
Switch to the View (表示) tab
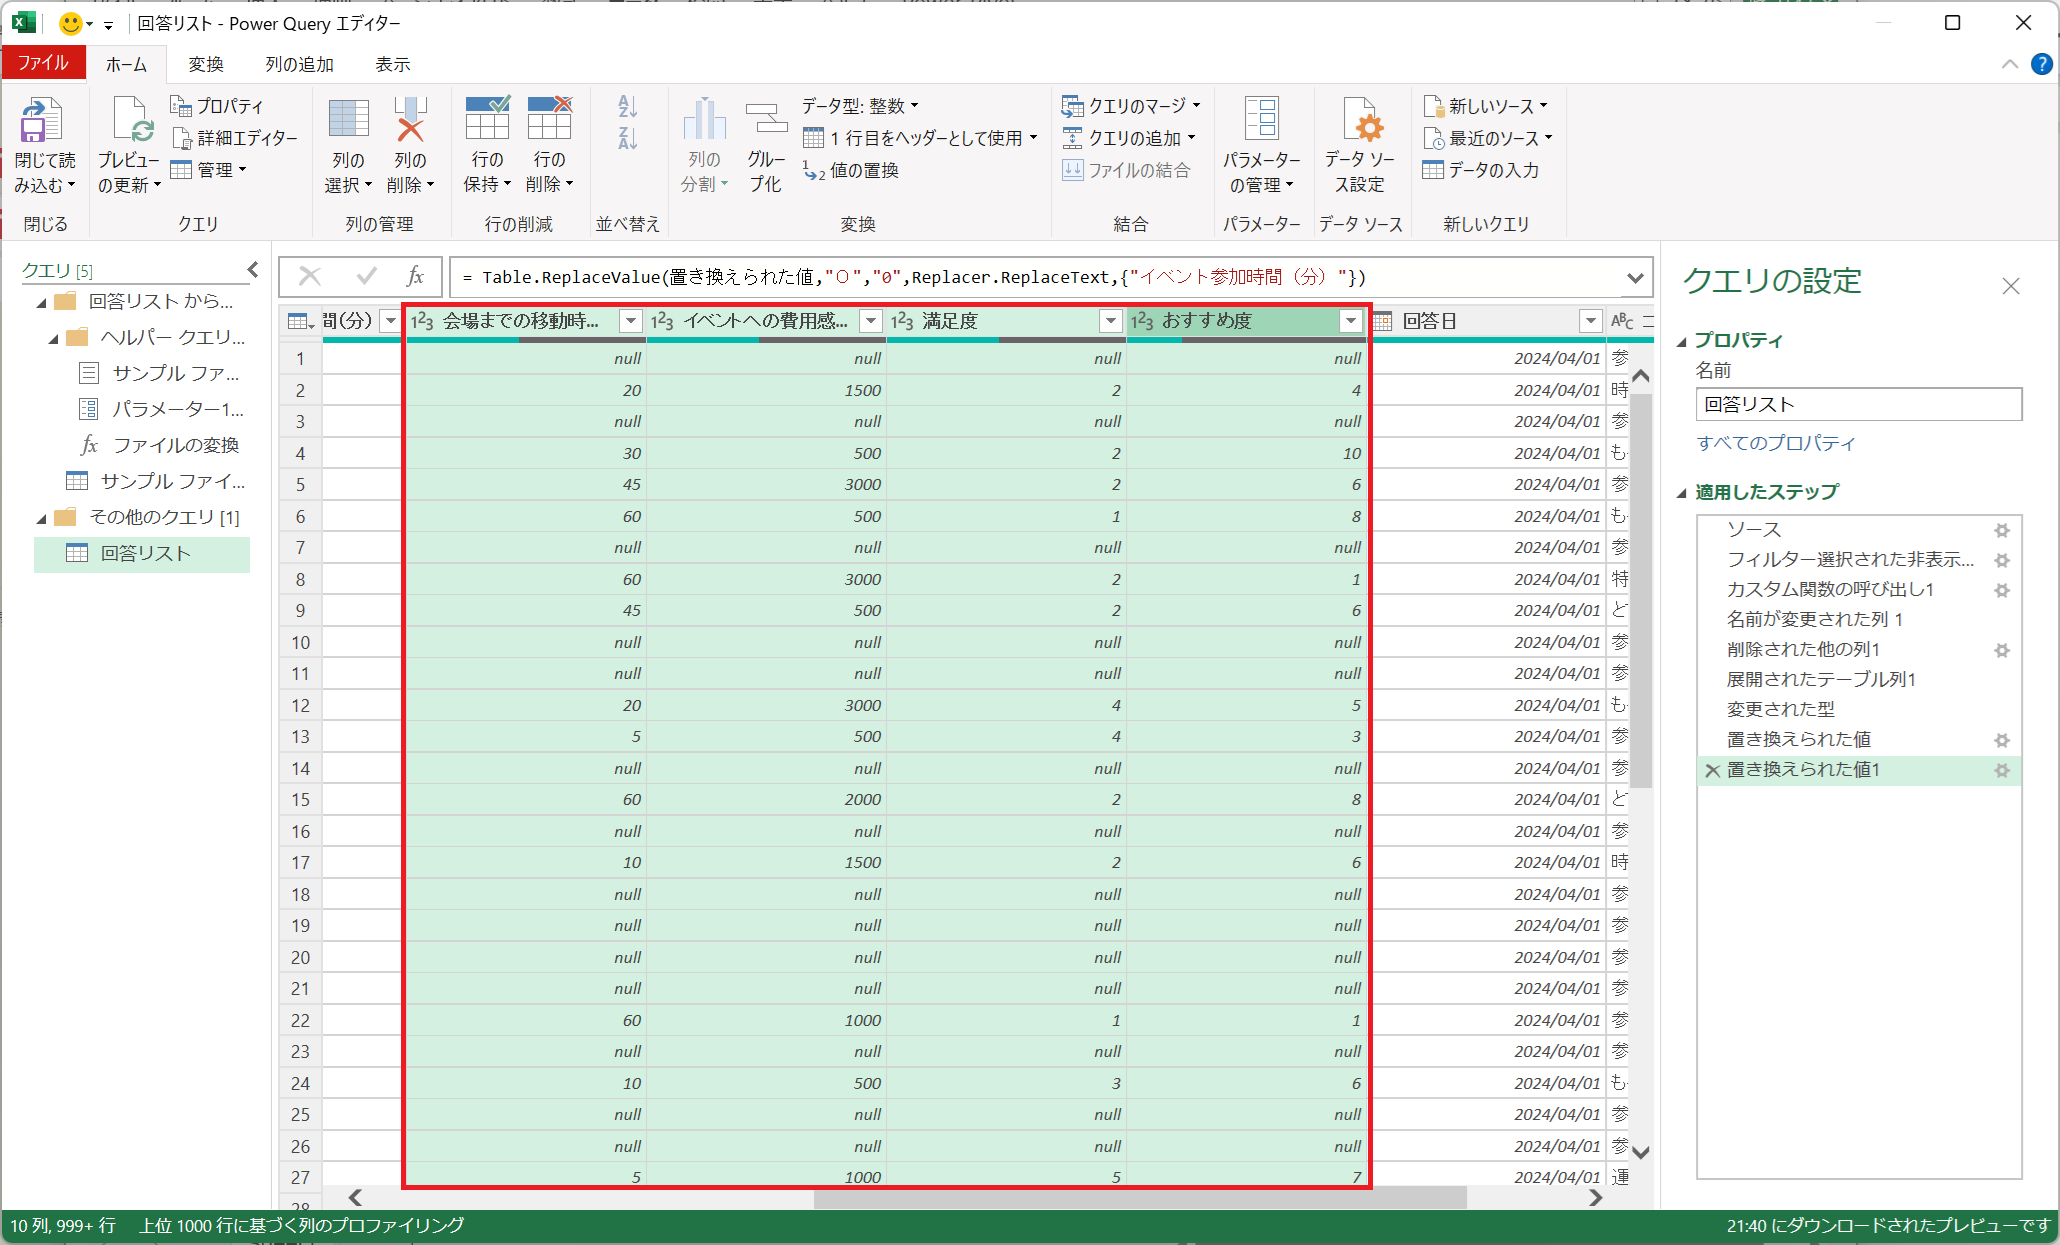392,65
